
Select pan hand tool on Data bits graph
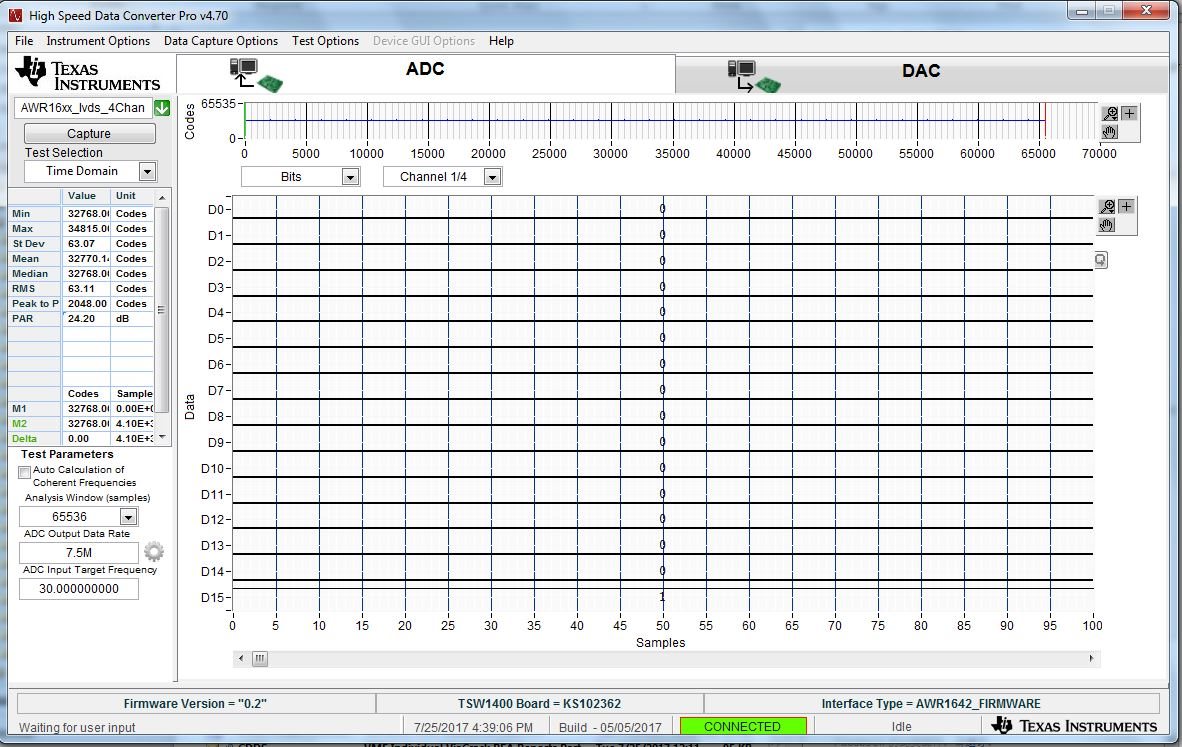click(x=1107, y=225)
